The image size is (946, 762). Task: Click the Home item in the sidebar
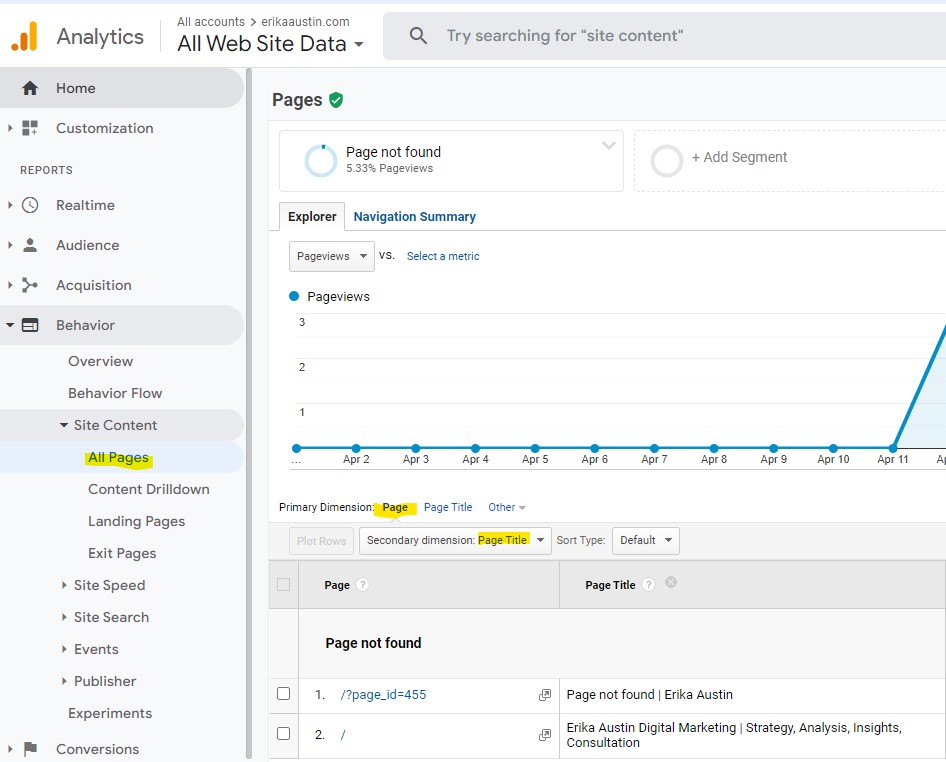[x=122, y=88]
